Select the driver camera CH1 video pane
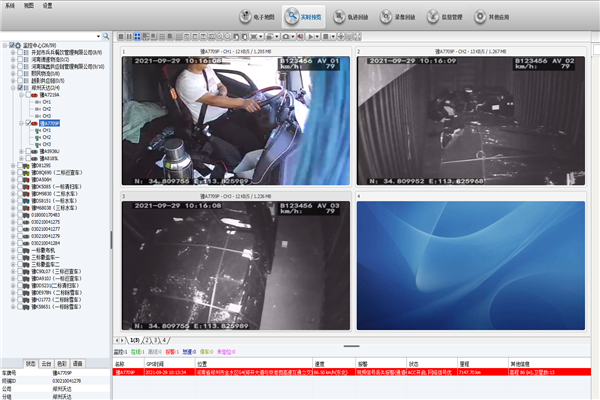The height and width of the screenshot is (400, 600). point(235,120)
